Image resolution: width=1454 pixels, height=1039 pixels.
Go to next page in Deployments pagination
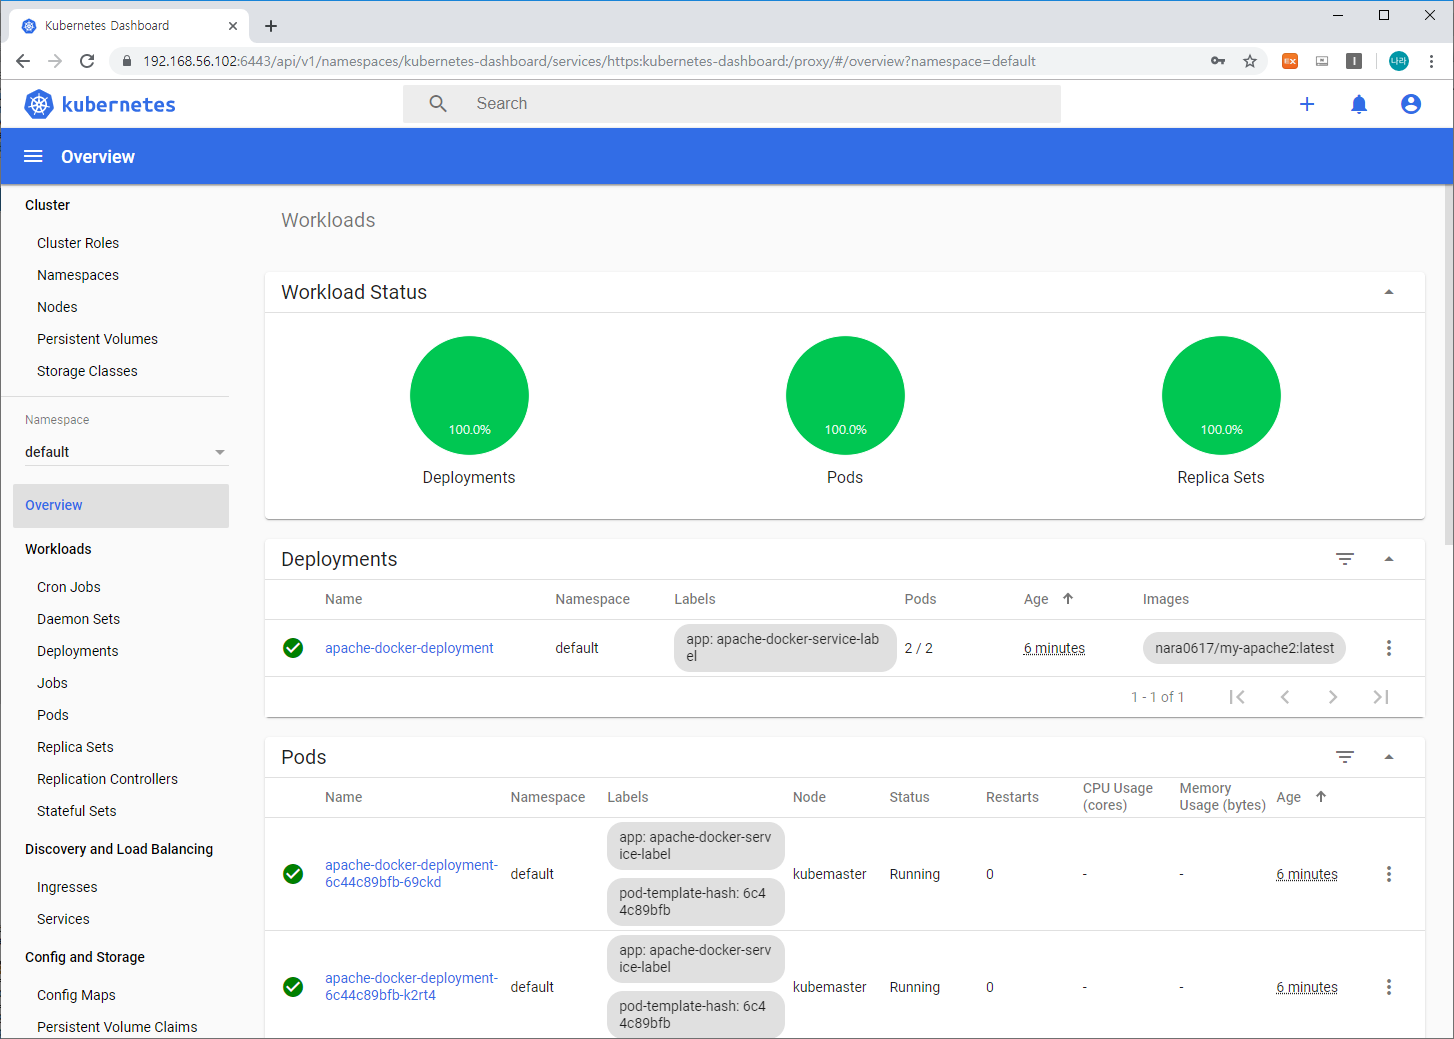tap(1333, 697)
